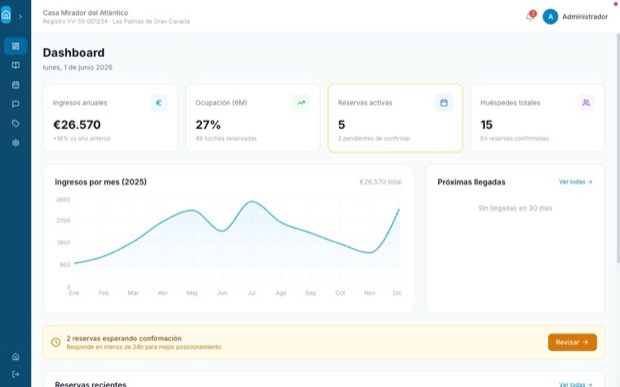Open Ver todas link in Reservas recientes
The width and height of the screenshot is (620, 387).
pos(575,384)
